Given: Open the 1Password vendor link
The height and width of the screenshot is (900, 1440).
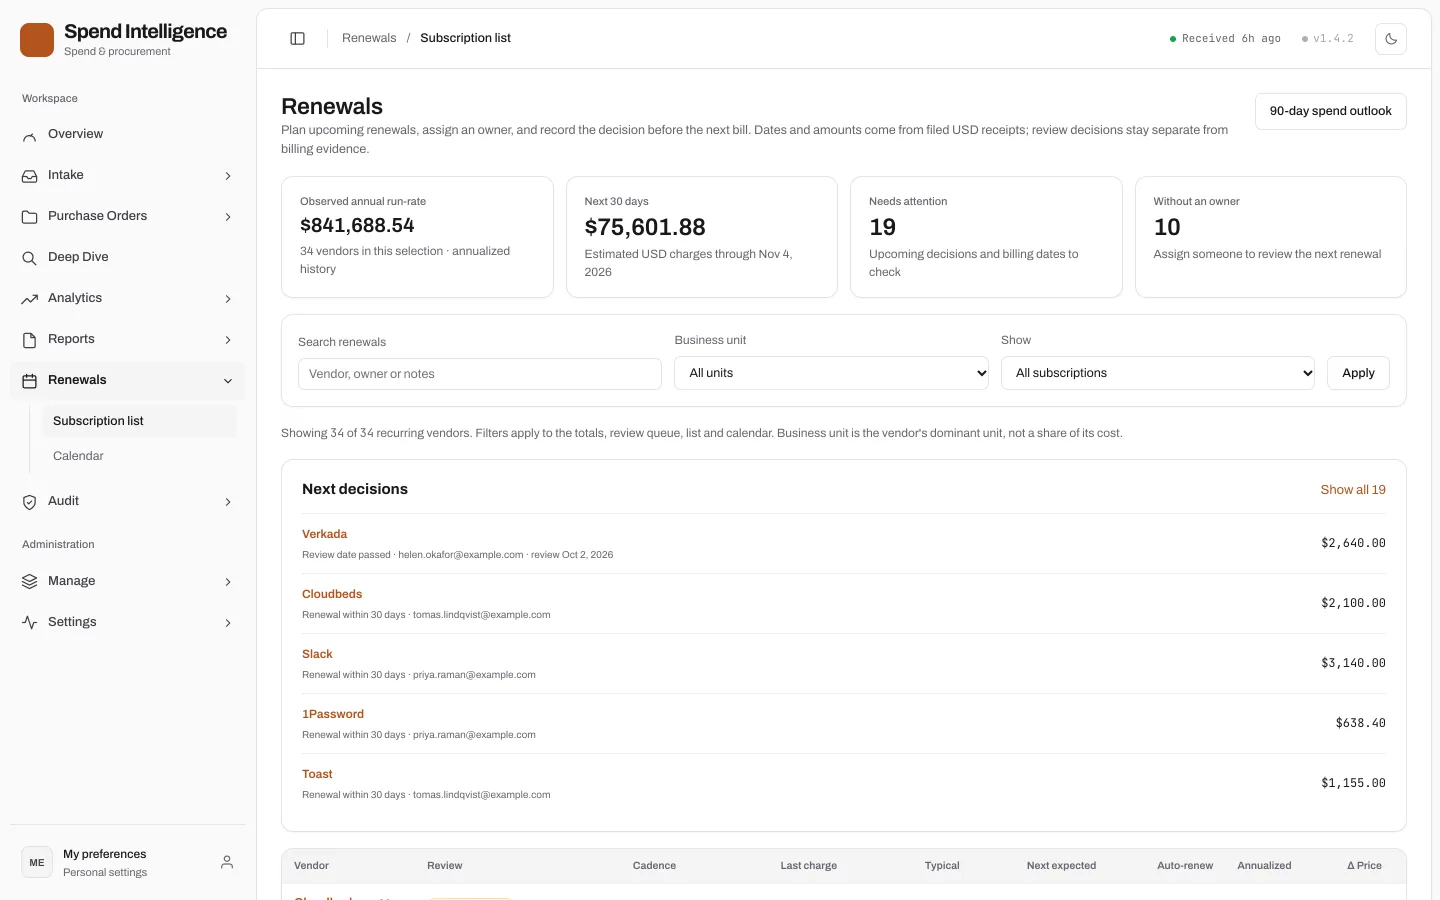Looking at the screenshot, I should pos(333,714).
